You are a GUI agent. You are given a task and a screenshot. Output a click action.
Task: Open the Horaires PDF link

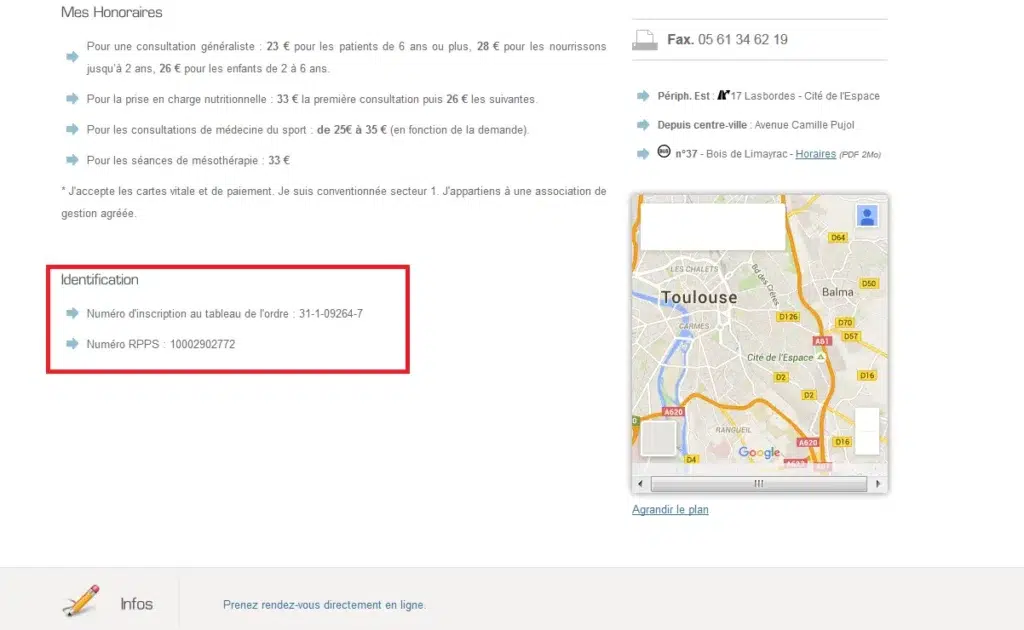[x=815, y=154]
